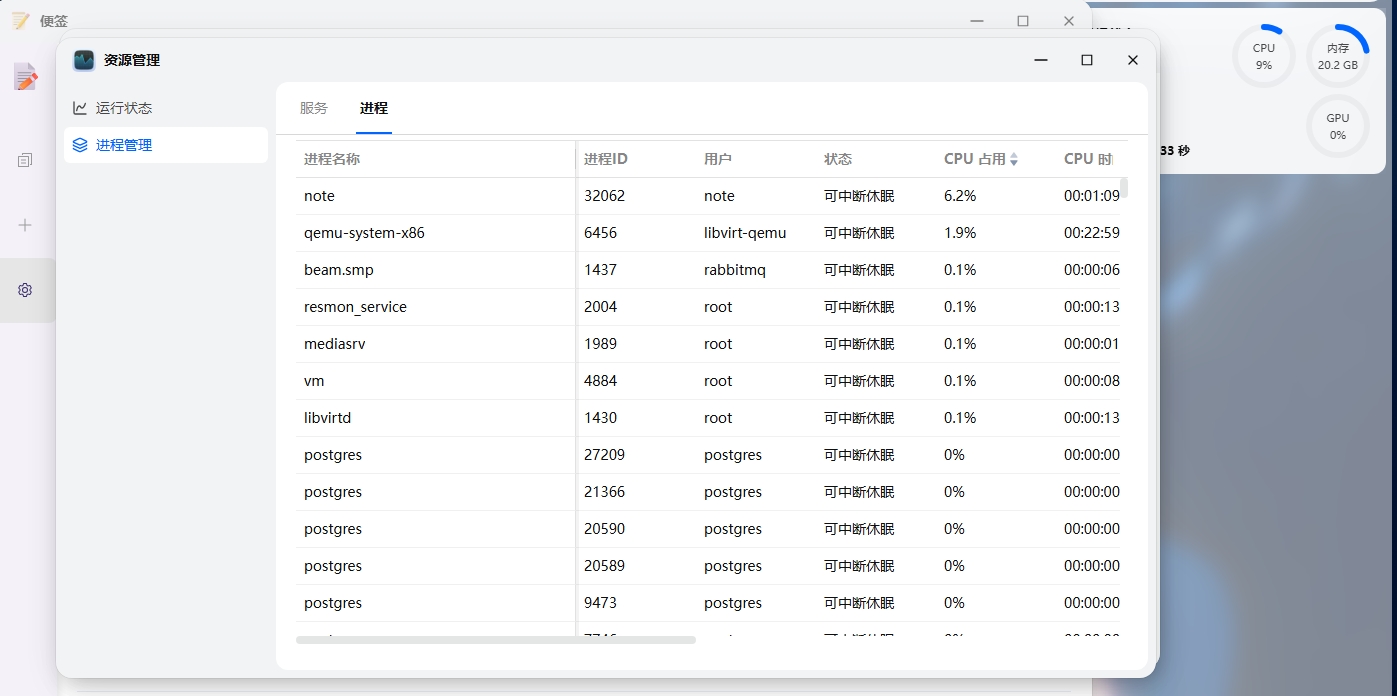The height and width of the screenshot is (696, 1397).
Task: Open 运行状态 in the left sidebar
Action: point(123,108)
